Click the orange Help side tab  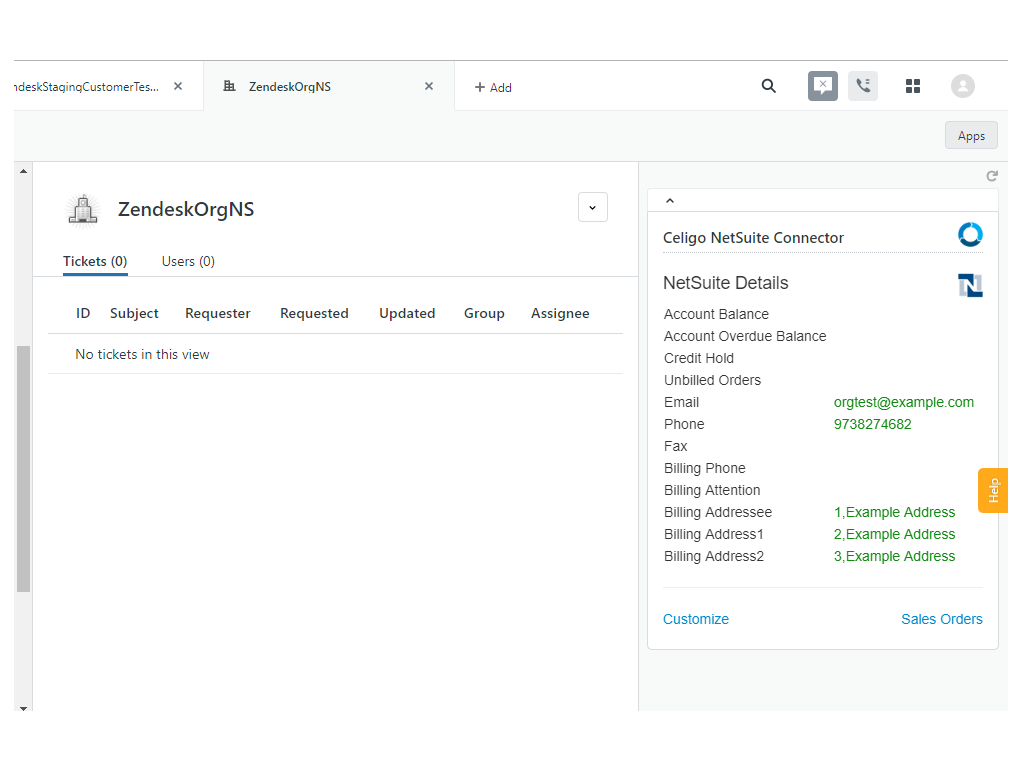(x=993, y=490)
